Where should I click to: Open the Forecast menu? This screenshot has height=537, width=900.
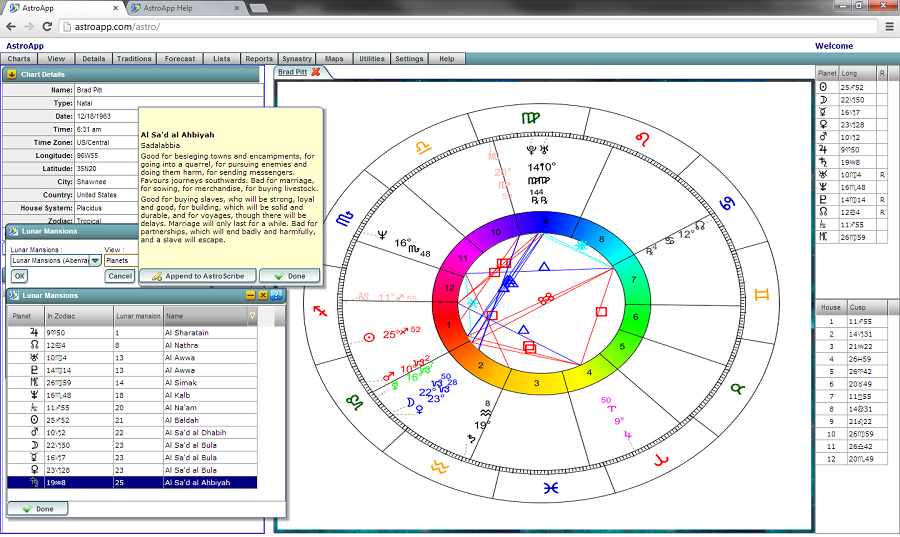[179, 59]
